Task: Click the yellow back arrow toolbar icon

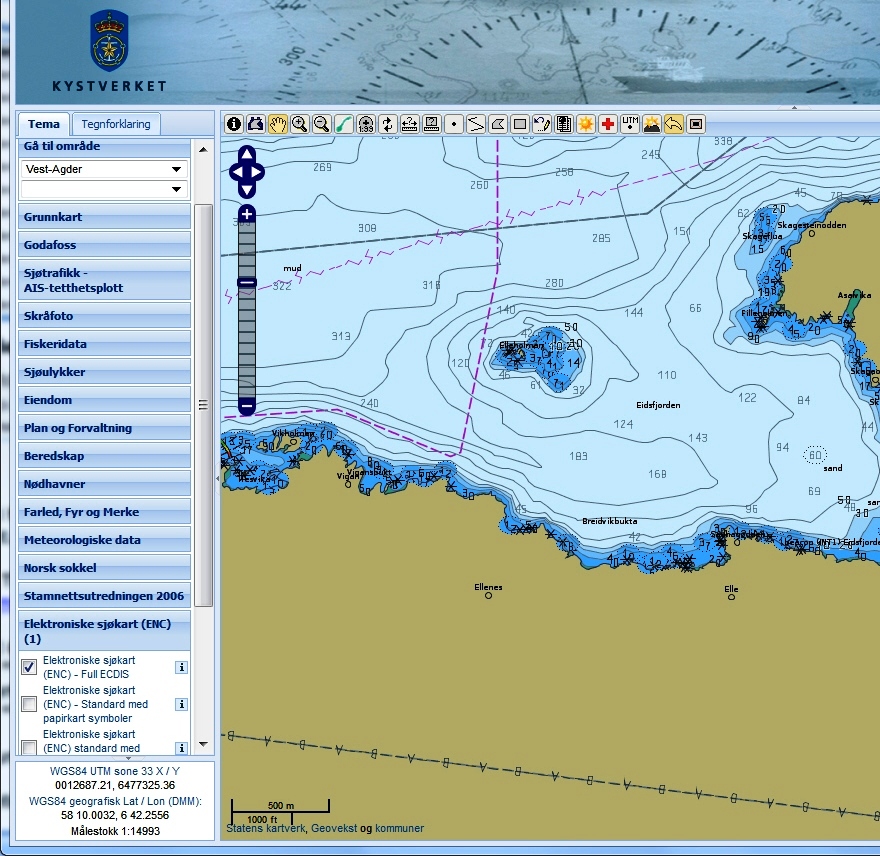Action: (674, 124)
